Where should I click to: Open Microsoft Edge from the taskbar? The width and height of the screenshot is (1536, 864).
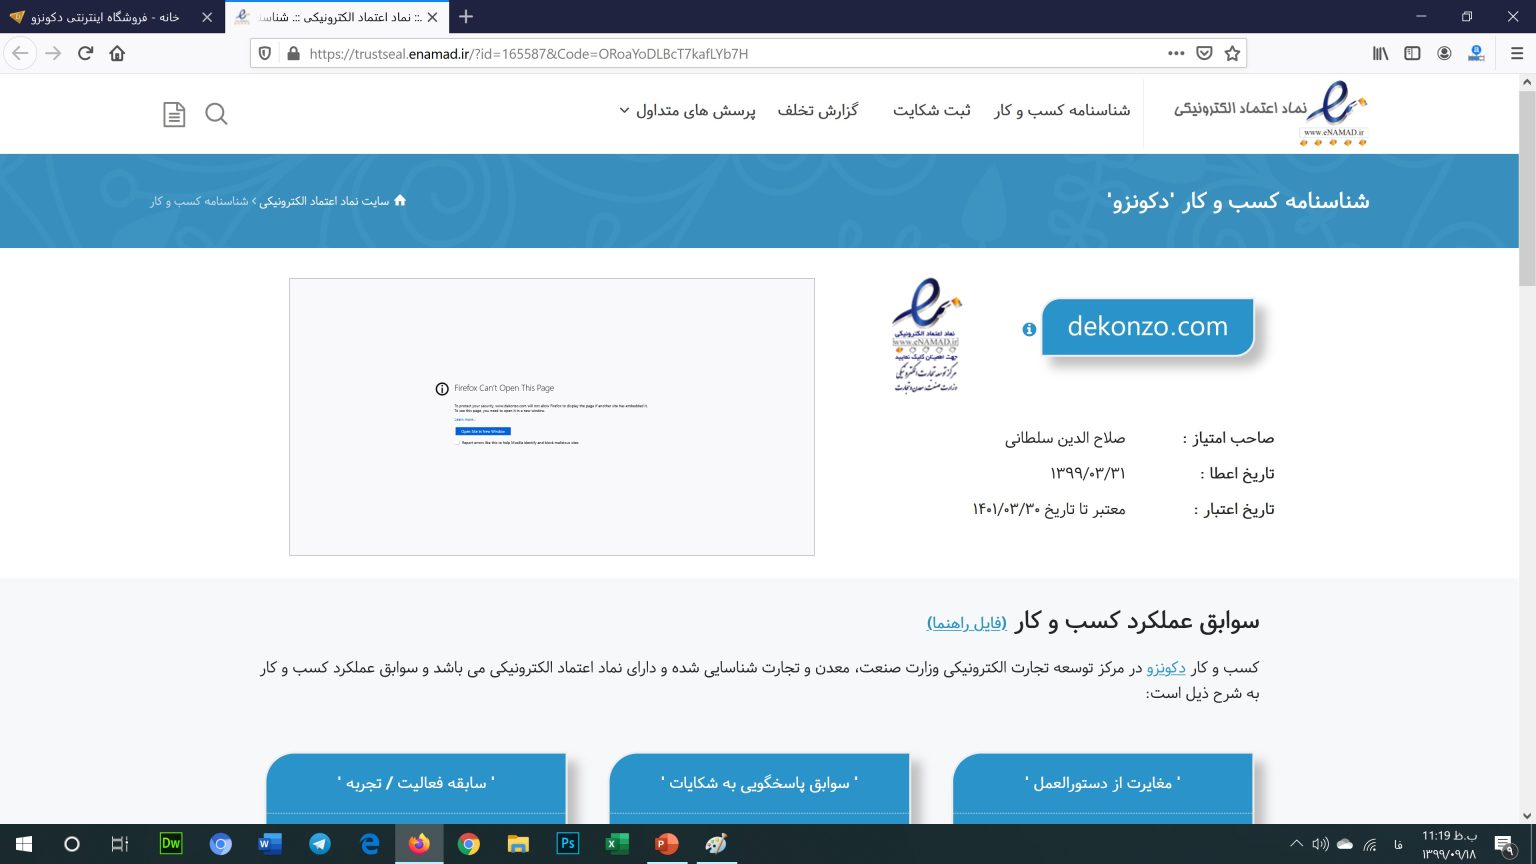(x=369, y=844)
